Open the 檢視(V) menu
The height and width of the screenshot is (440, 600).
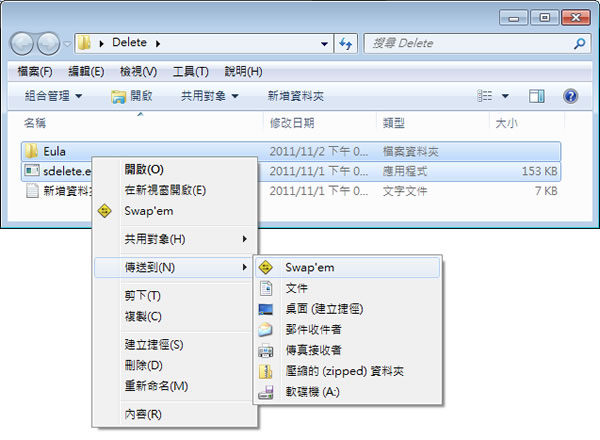[139, 72]
